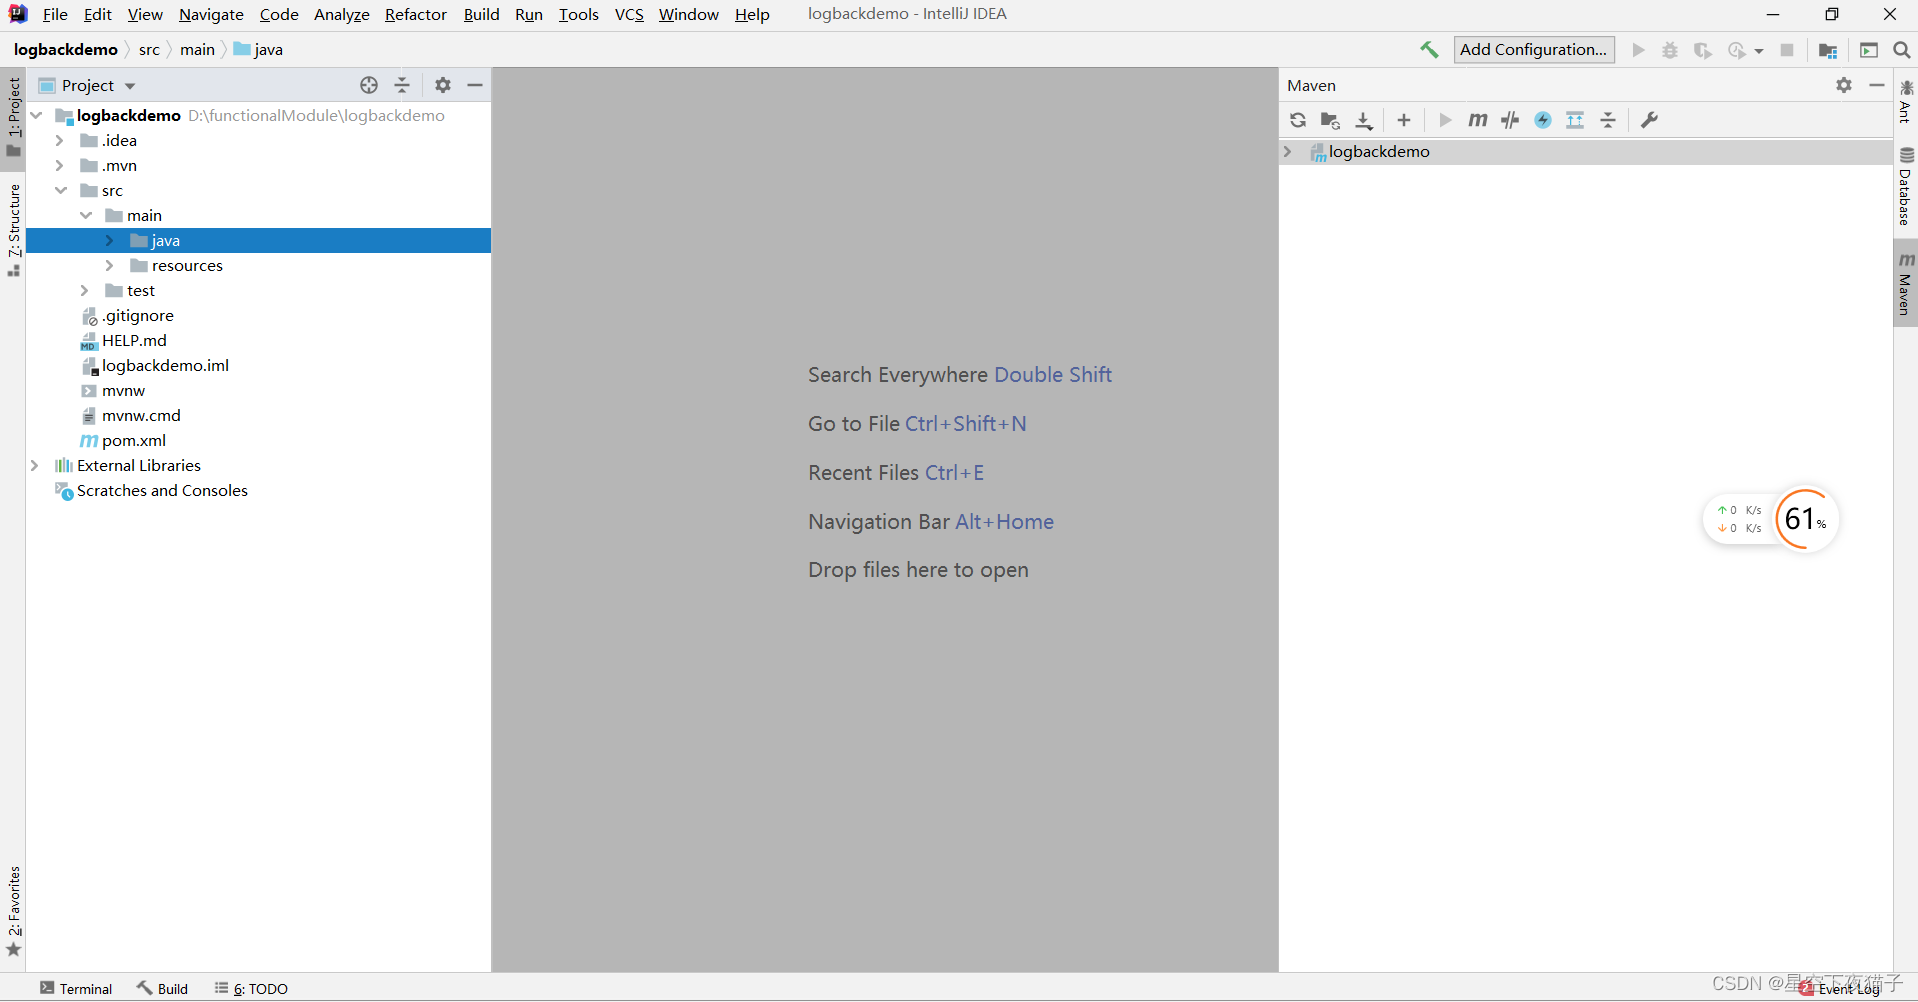Open the VCS menu

click(x=629, y=14)
